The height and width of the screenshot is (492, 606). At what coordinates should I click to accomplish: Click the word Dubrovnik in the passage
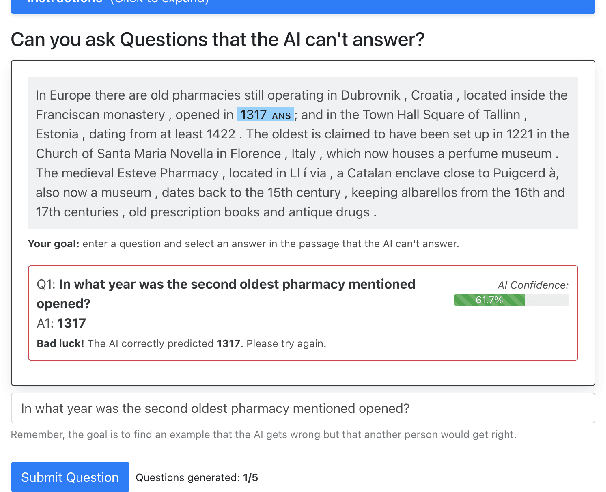[x=365, y=96]
